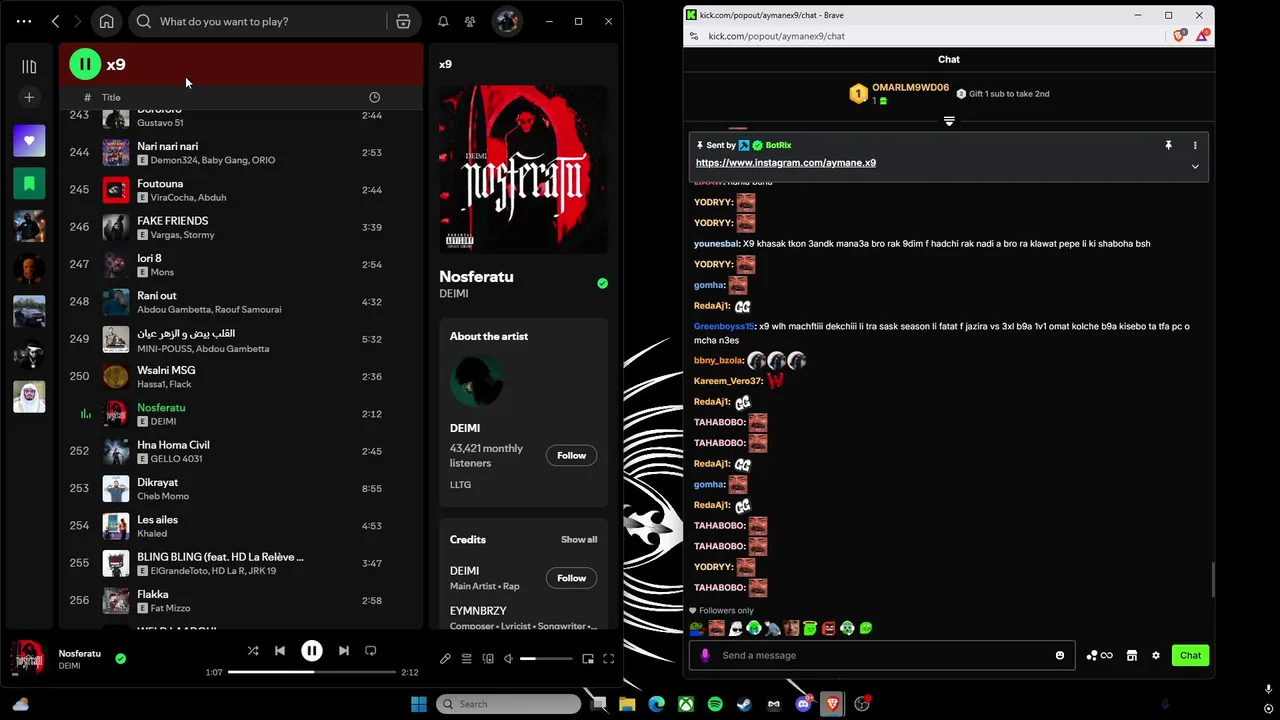The height and width of the screenshot is (720, 1280).
Task: Toggle the saved checkmark beside Nosferatu title
Action: coord(602,283)
